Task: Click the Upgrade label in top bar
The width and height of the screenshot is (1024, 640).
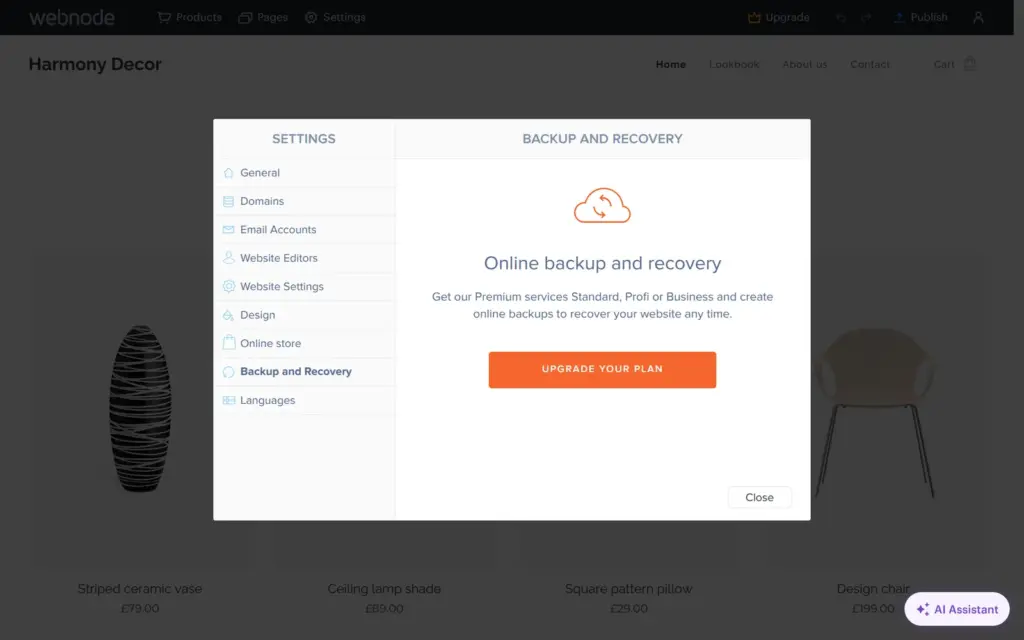Action: point(787,18)
